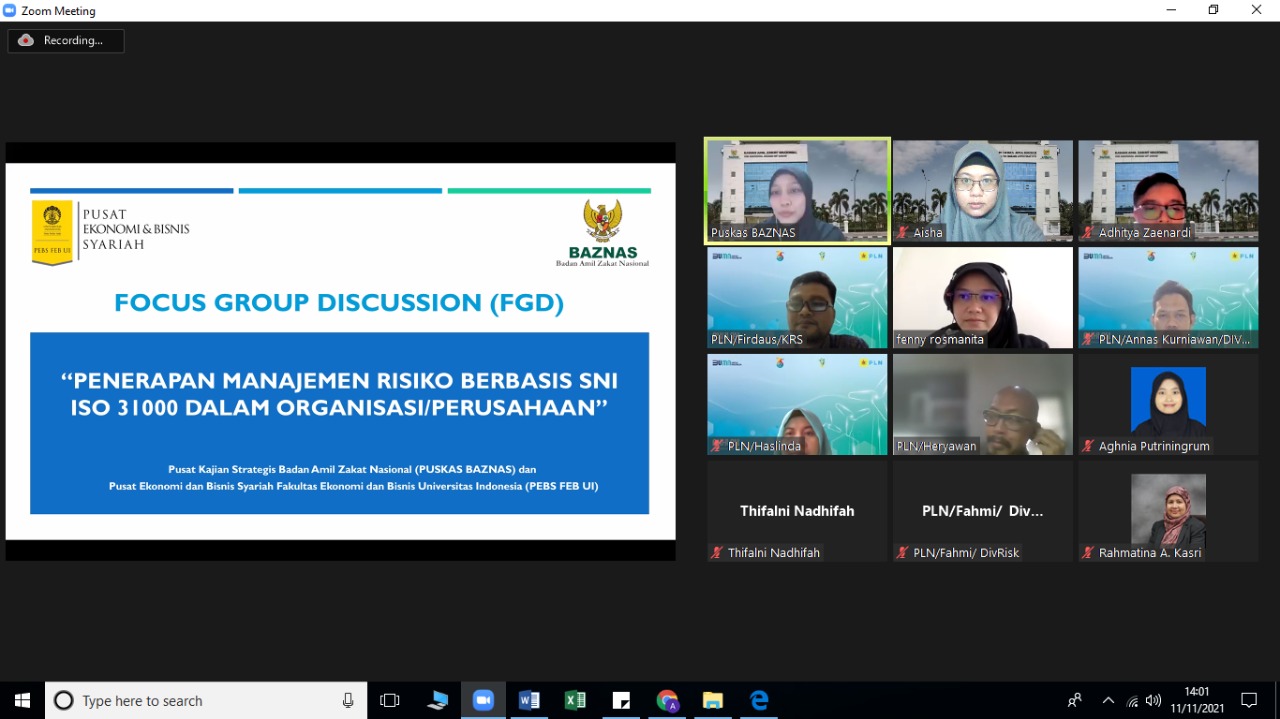
Task: Click the shared FGD presentation slide
Action: 340,351
